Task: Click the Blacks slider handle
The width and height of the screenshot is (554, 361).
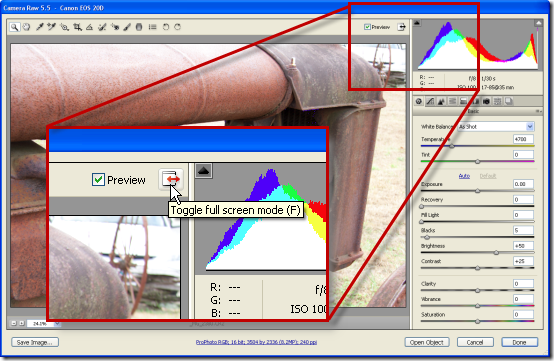Action: [x=427, y=237]
